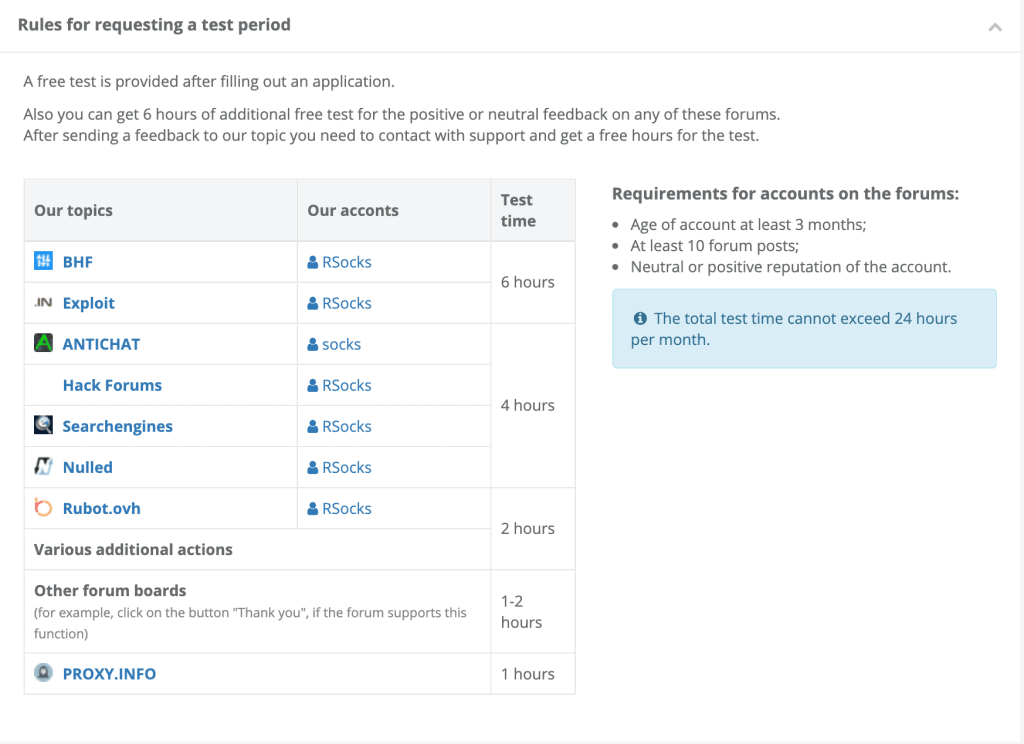The width and height of the screenshot is (1024, 744).
Task: Click the 24 hours per month notice text
Action: click(x=794, y=329)
